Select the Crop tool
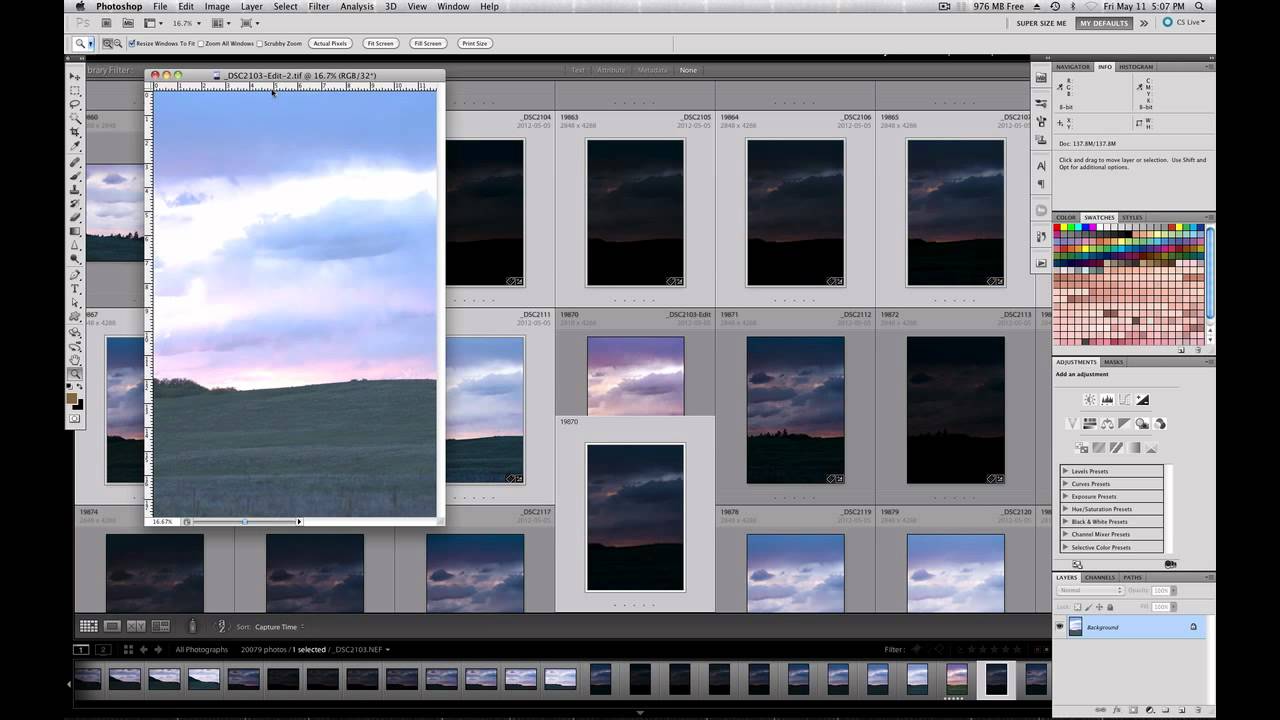Image resolution: width=1280 pixels, height=720 pixels. pyautogui.click(x=75, y=132)
